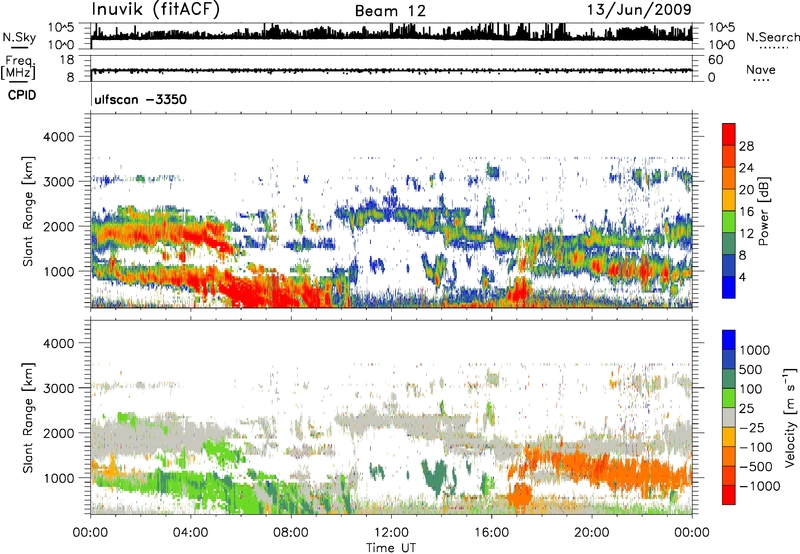Click the 'Freq. [MHz]' axis label
This screenshot has width=800, height=554.
click(x=18, y=67)
